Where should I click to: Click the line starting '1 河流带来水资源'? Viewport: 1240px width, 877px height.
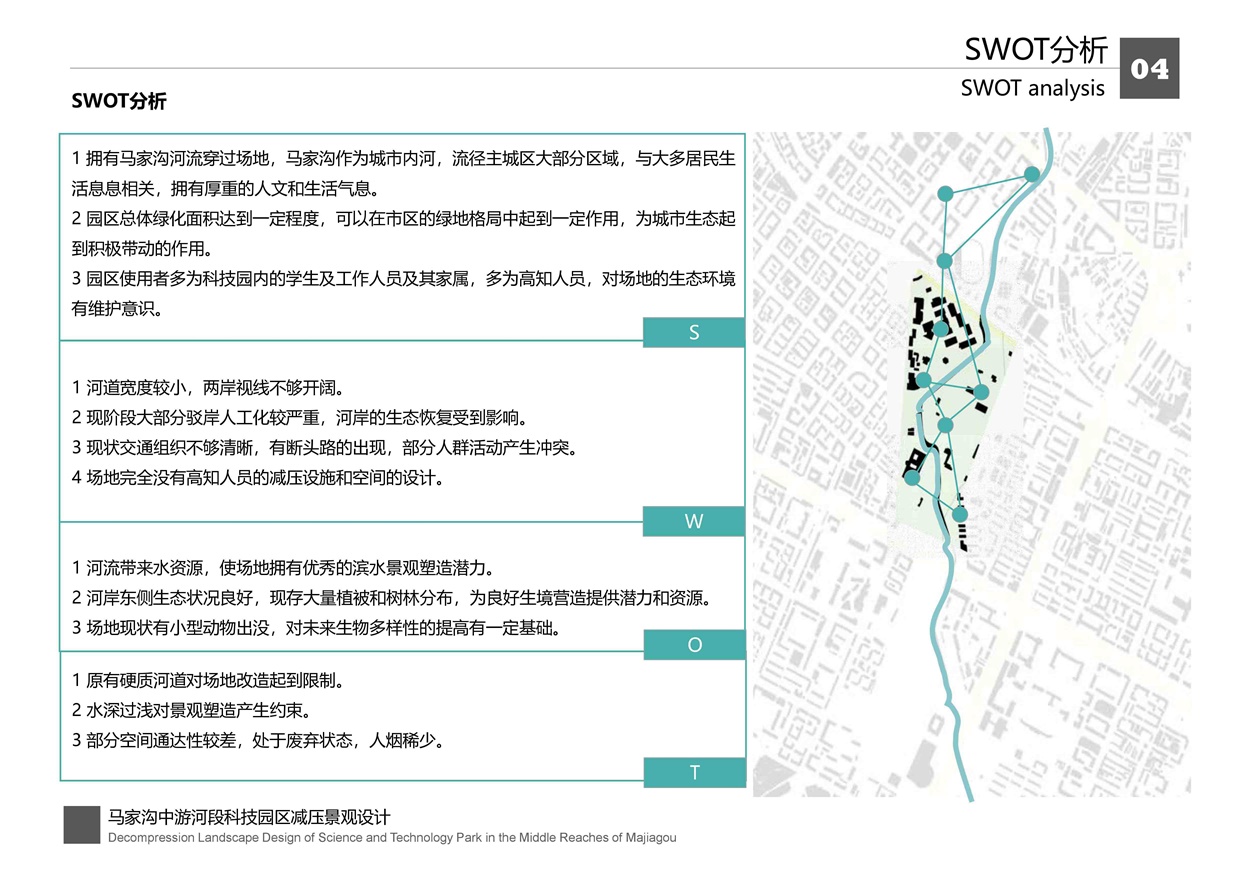(283, 568)
